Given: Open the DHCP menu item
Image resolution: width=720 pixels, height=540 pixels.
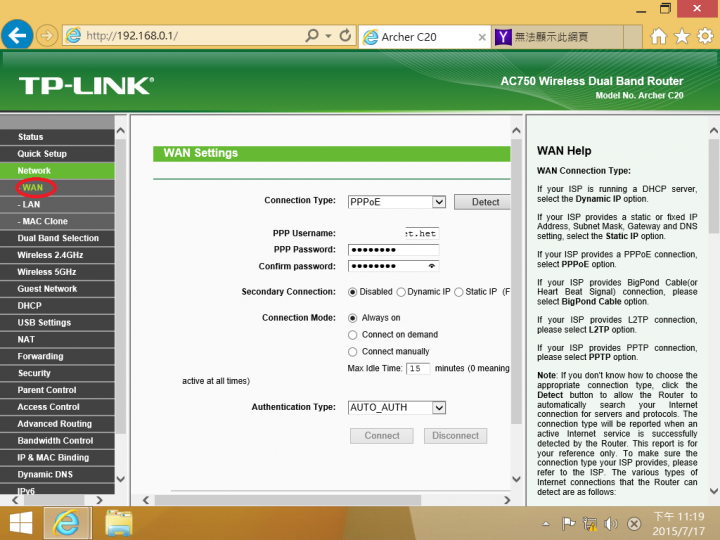Looking at the screenshot, I should 57,306.
